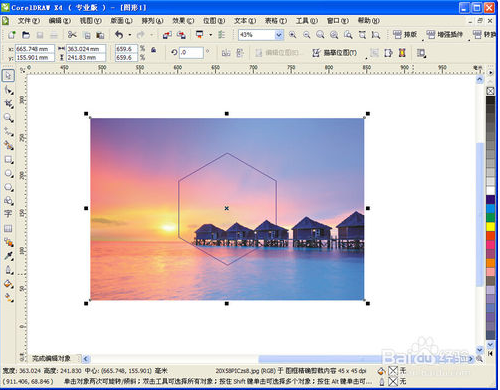The height and width of the screenshot is (390, 500).
Task: Open the zoom level dropdown showing 43%
Action: point(279,35)
